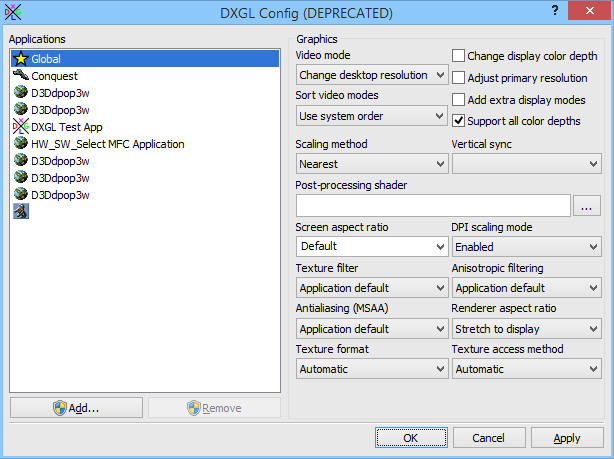The height and width of the screenshot is (459, 614).
Task: Select HW_SW_Select MFC Application entry
Action: [x=145, y=144]
